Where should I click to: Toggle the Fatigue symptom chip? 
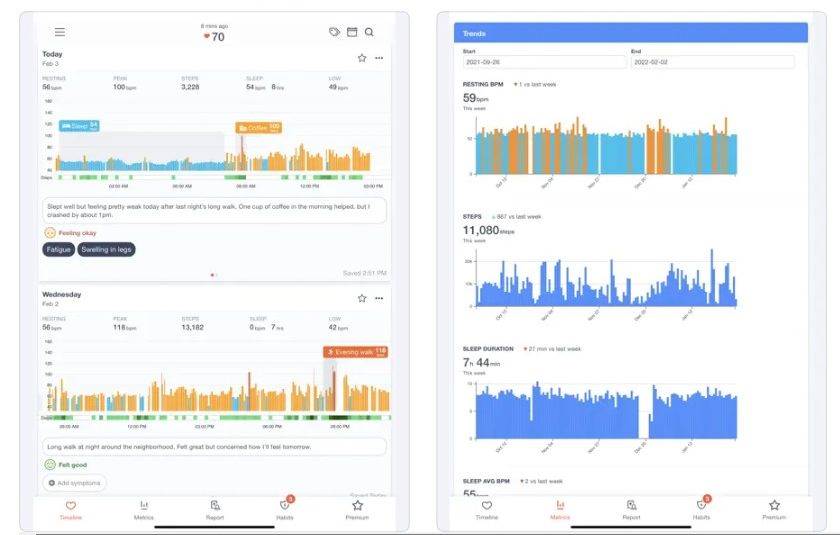(x=59, y=250)
